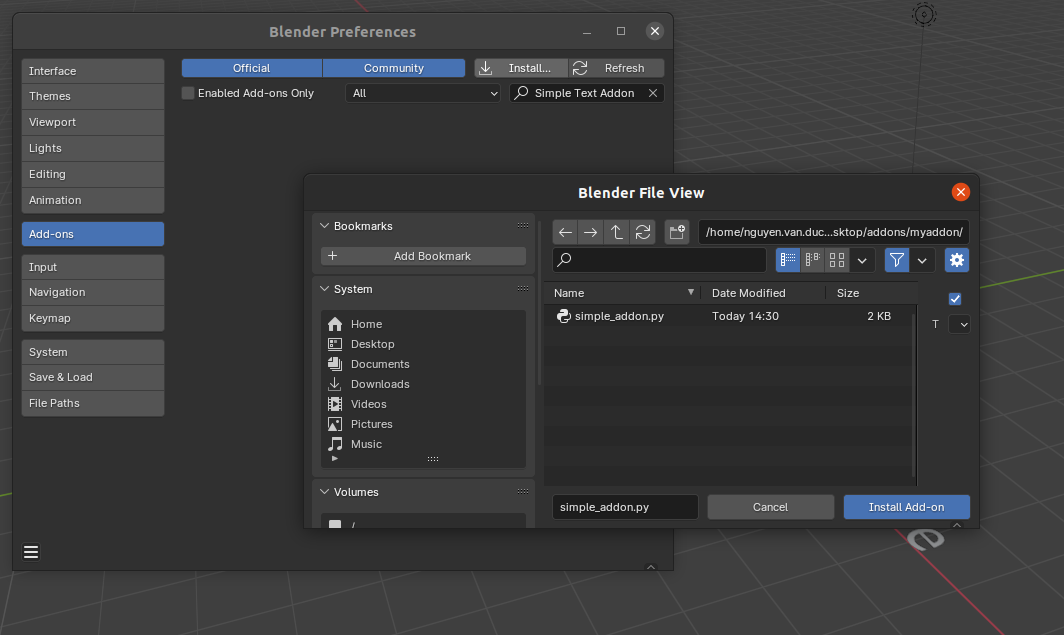The image size is (1064, 635).
Task: Refresh the file list
Action: point(641,231)
